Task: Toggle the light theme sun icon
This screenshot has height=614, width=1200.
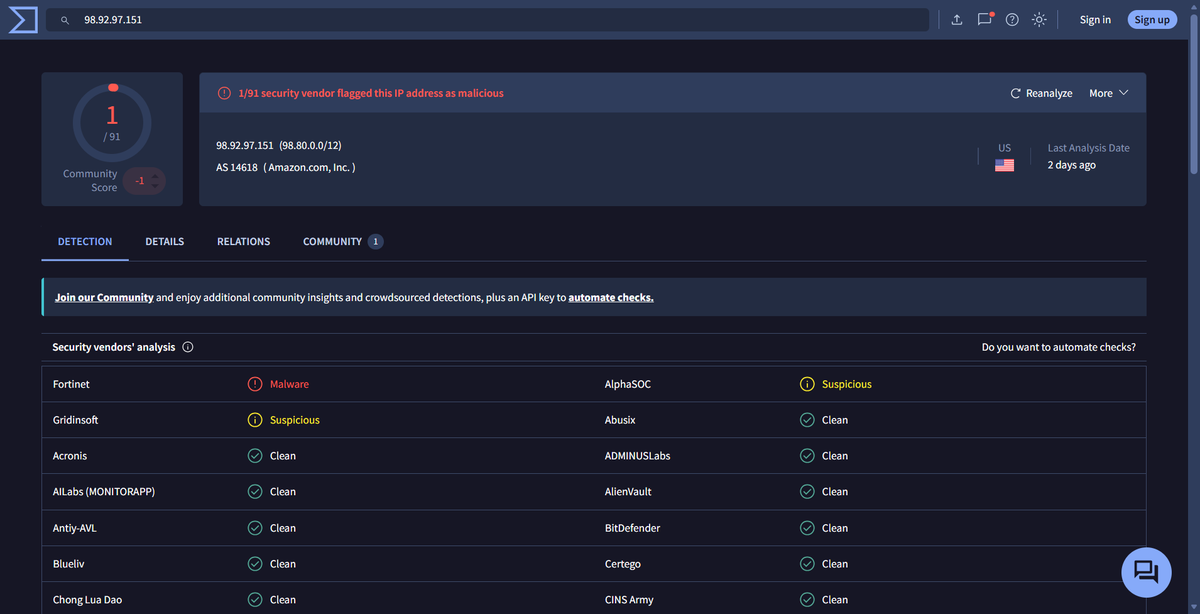Action: click(x=1040, y=20)
